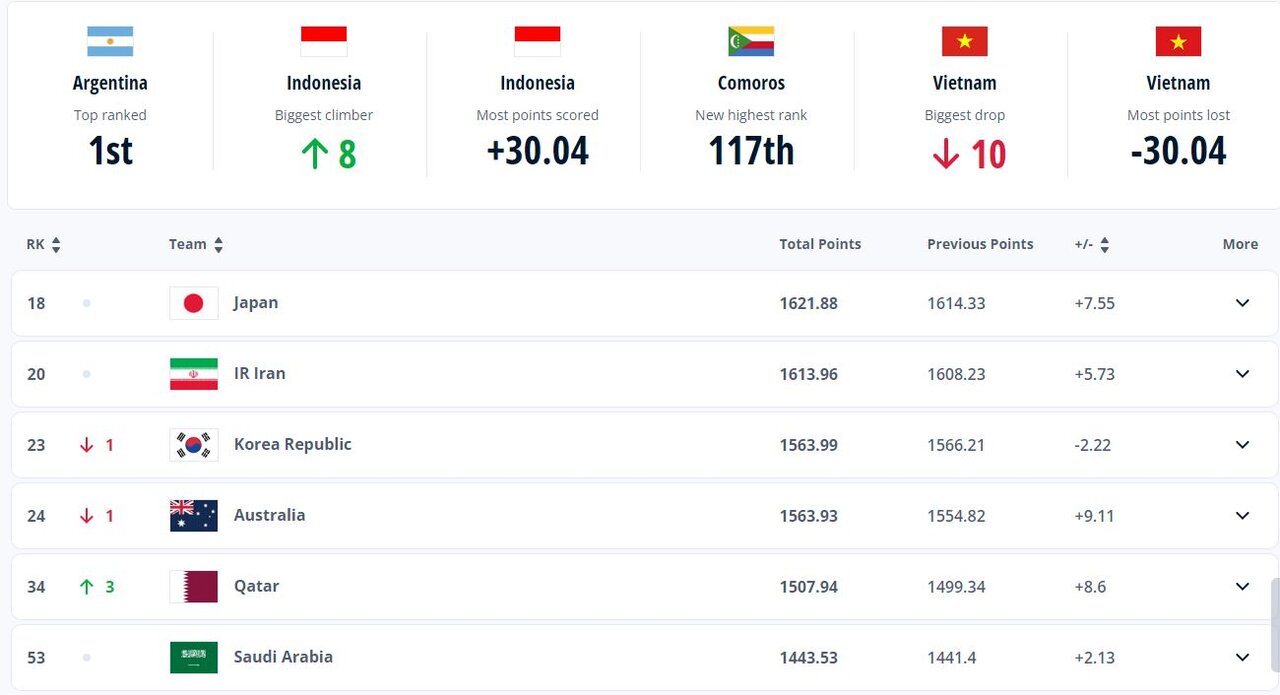The image size is (1280, 695).
Task: Click the Comoros flag icon
Action: [x=751, y=41]
